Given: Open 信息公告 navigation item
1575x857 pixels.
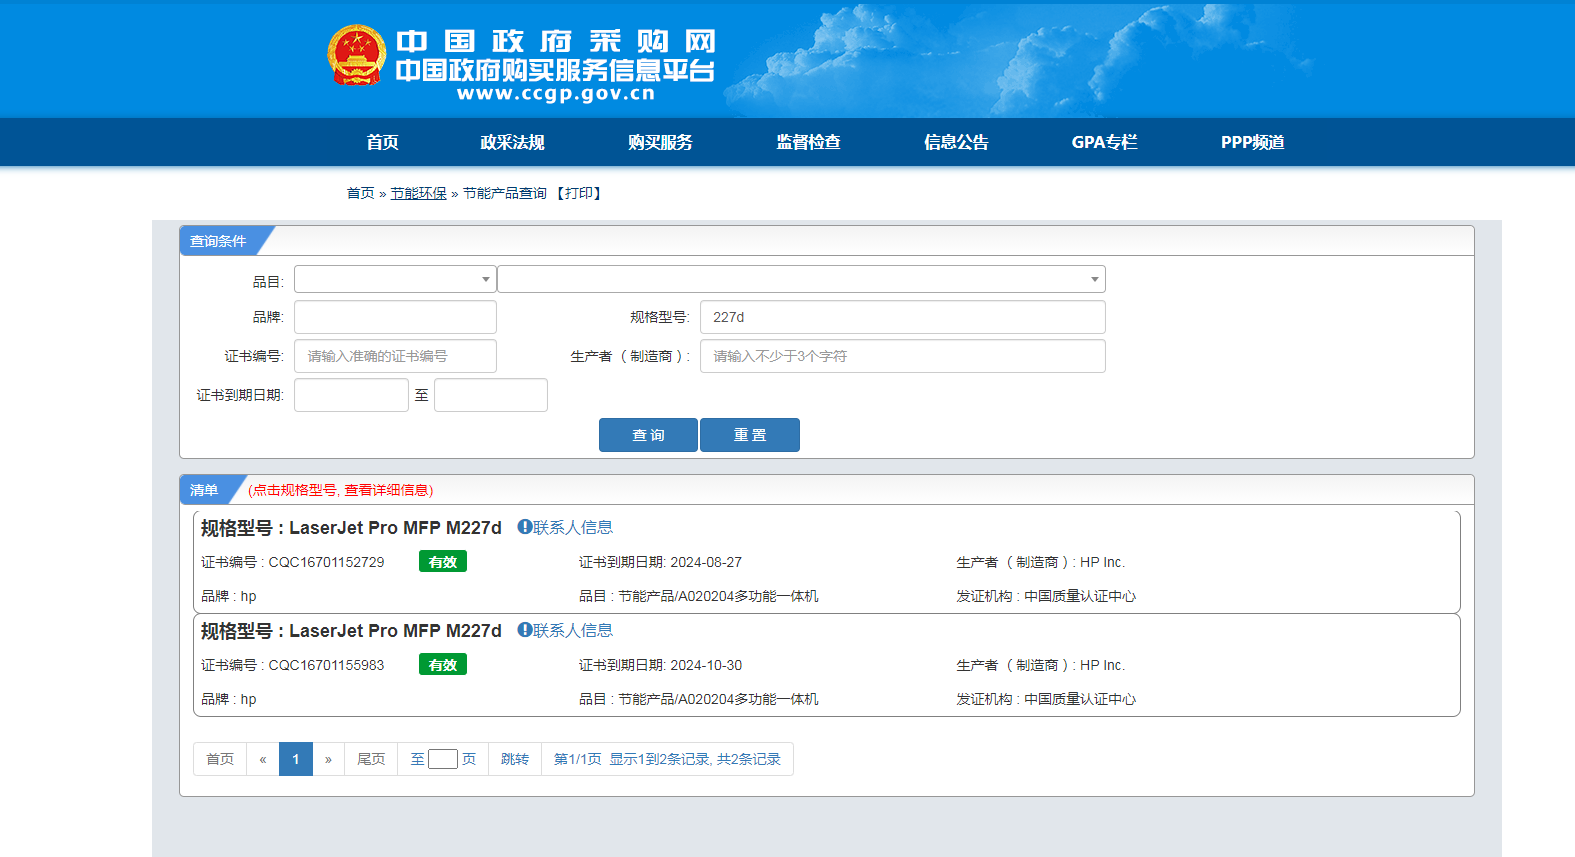Looking at the screenshot, I should click(956, 142).
